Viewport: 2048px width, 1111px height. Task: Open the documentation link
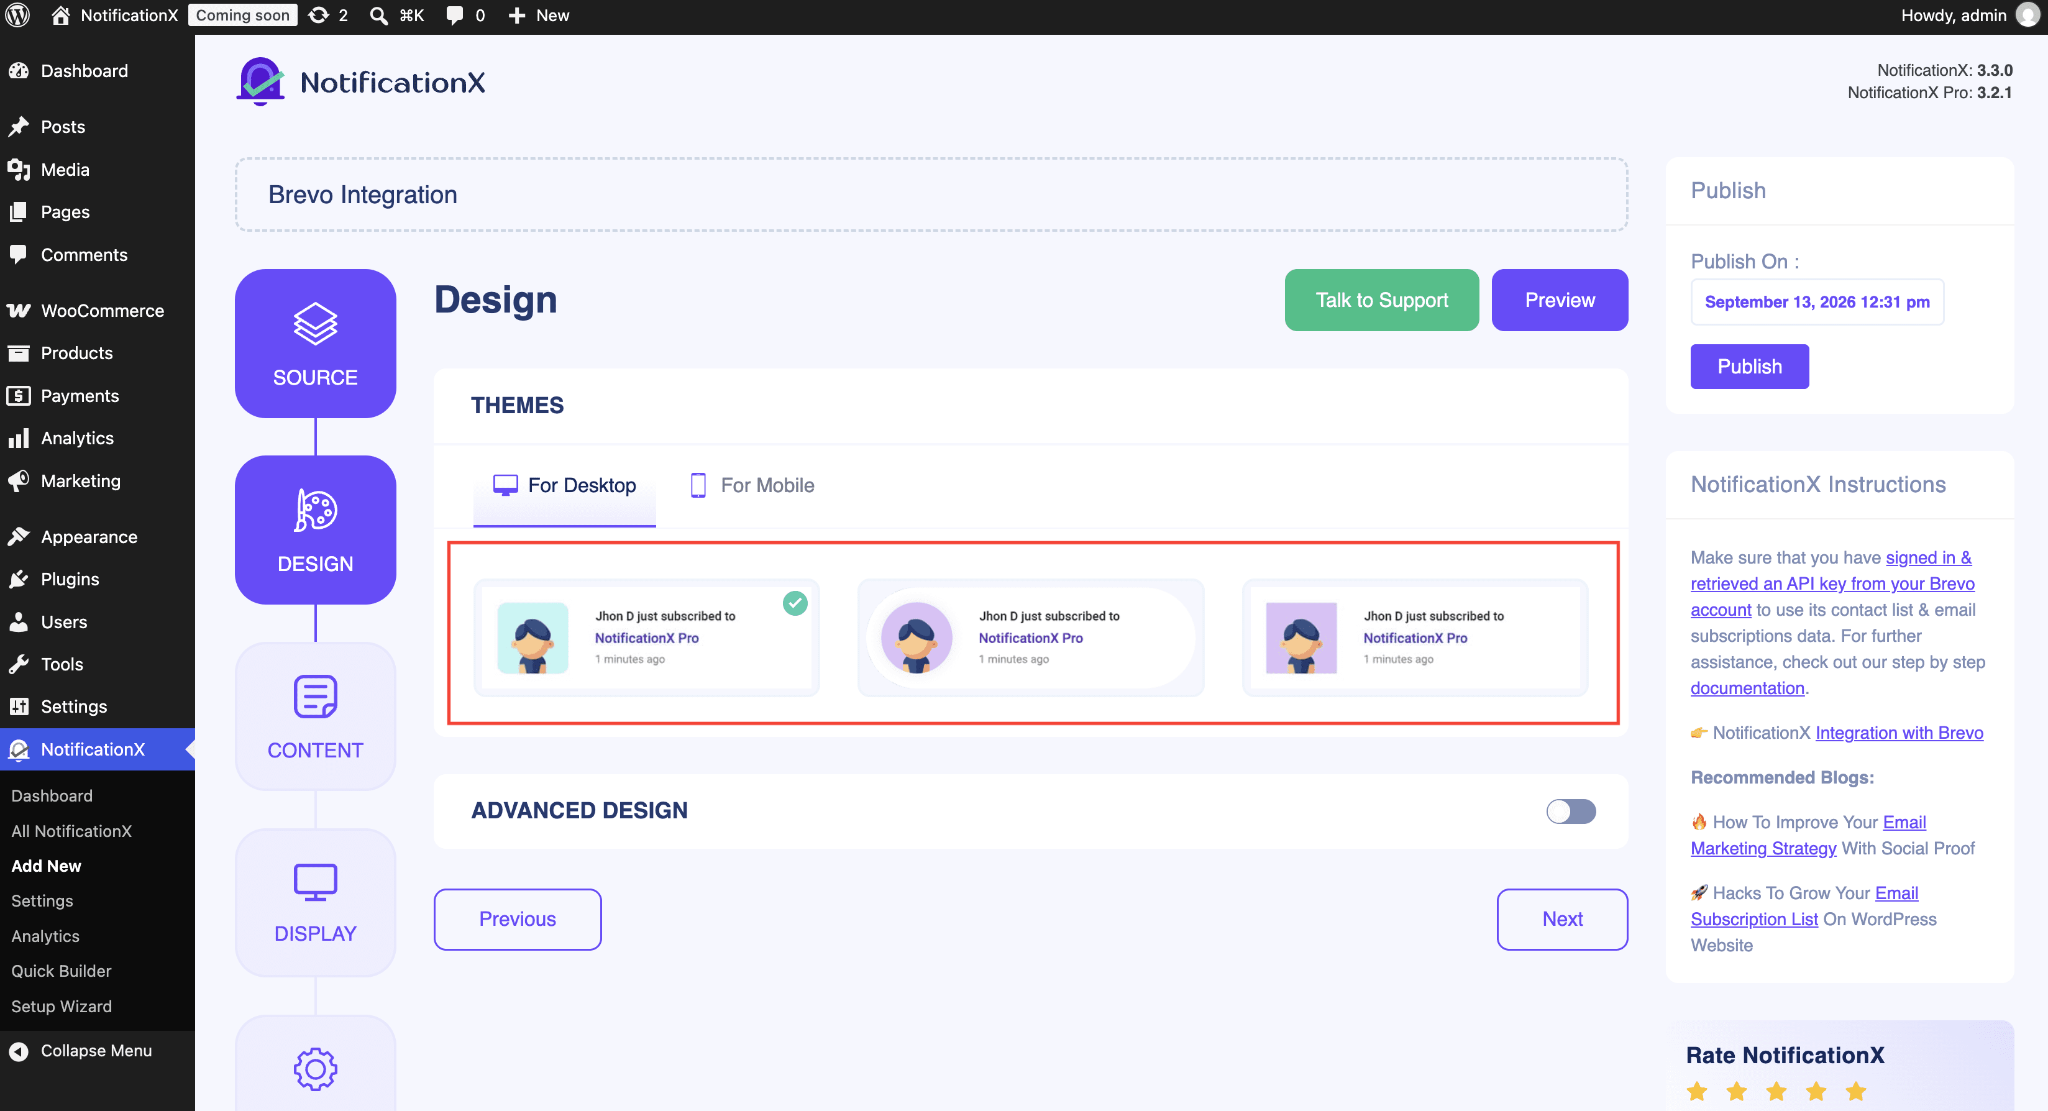pyautogui.click(x=1747, y=688)
